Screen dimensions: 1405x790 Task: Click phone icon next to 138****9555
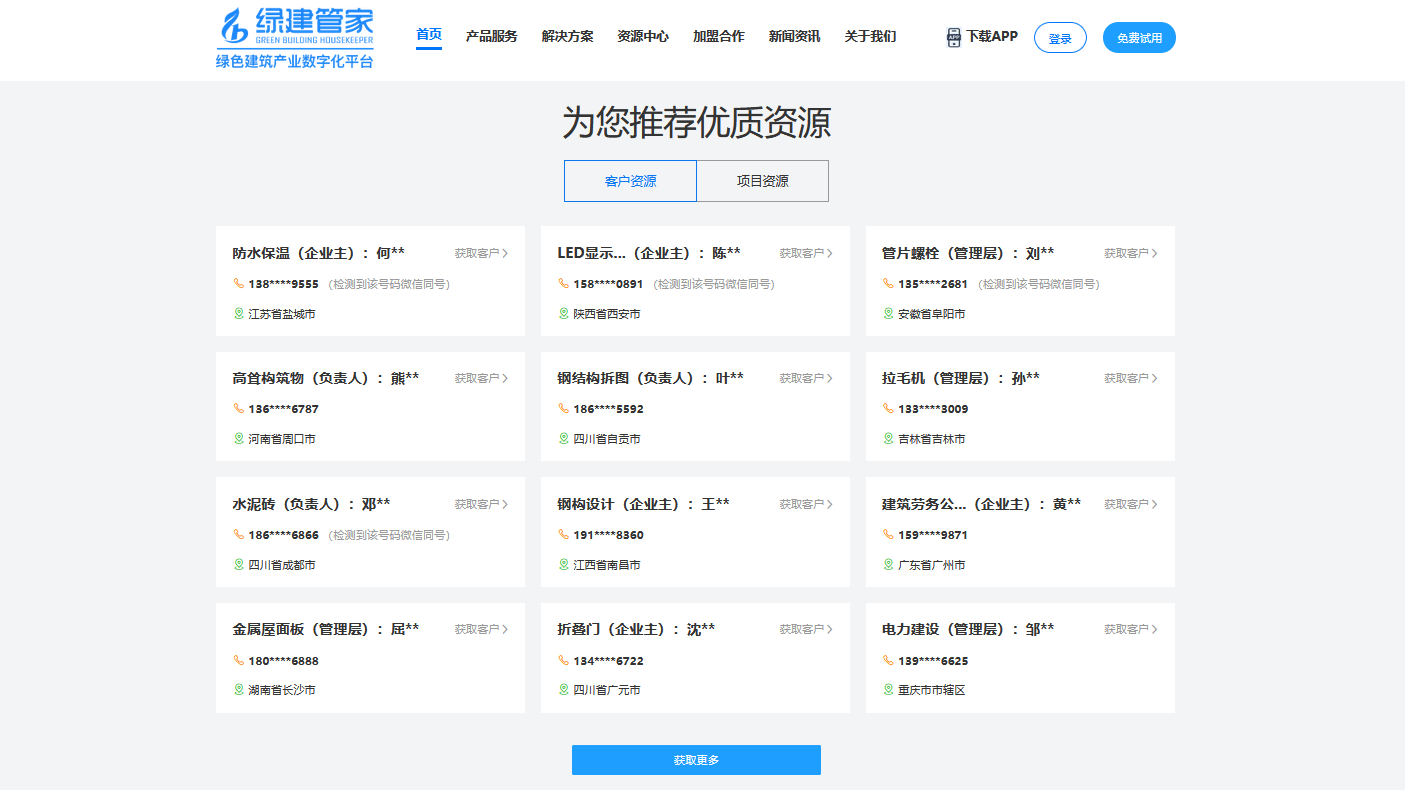click(239, 284)
